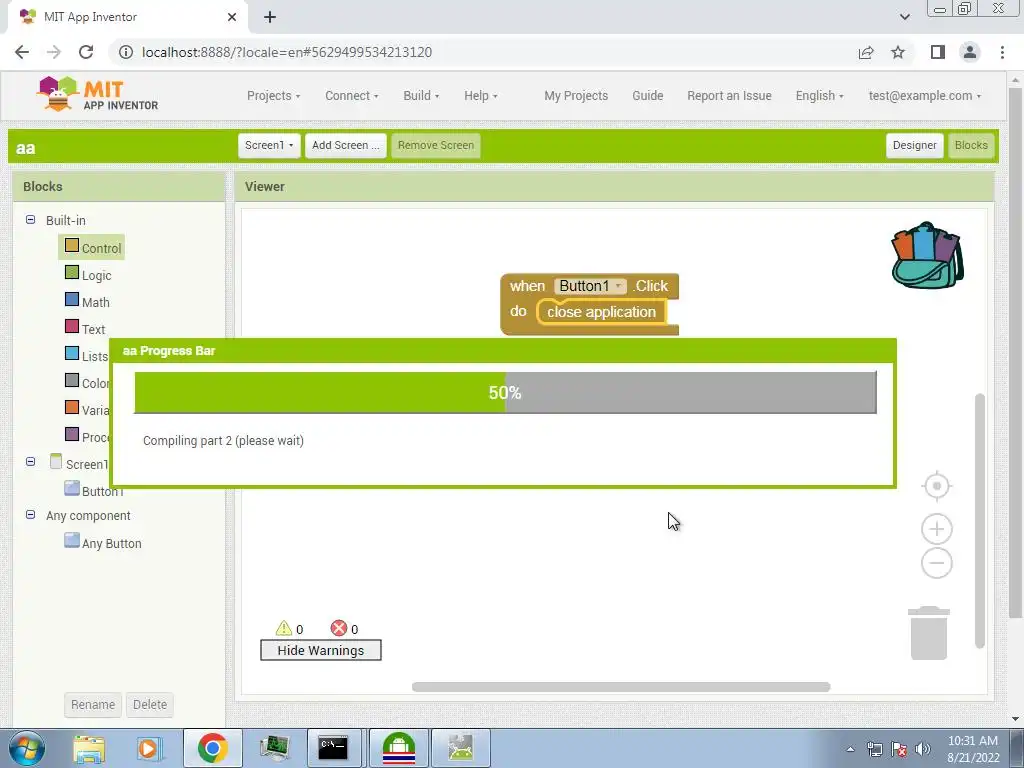The image size is (1024, 768).
Task: Click the Add Screen button
Action: click(345, 145)
